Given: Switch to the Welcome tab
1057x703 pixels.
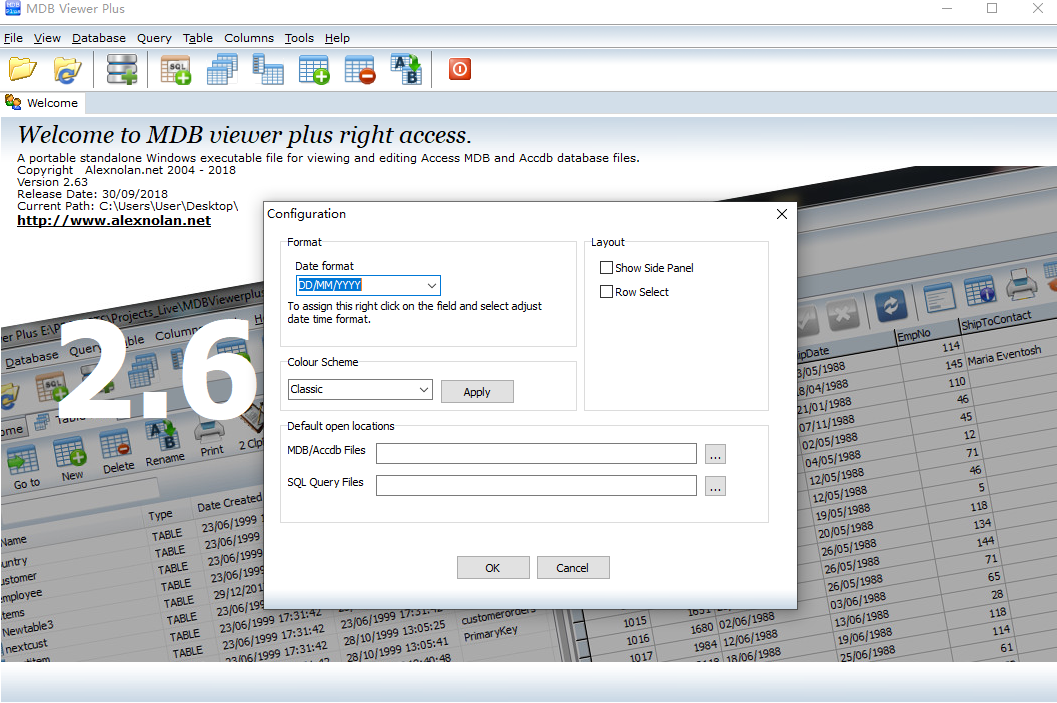Looking at the screenshot, I should 52,102.
